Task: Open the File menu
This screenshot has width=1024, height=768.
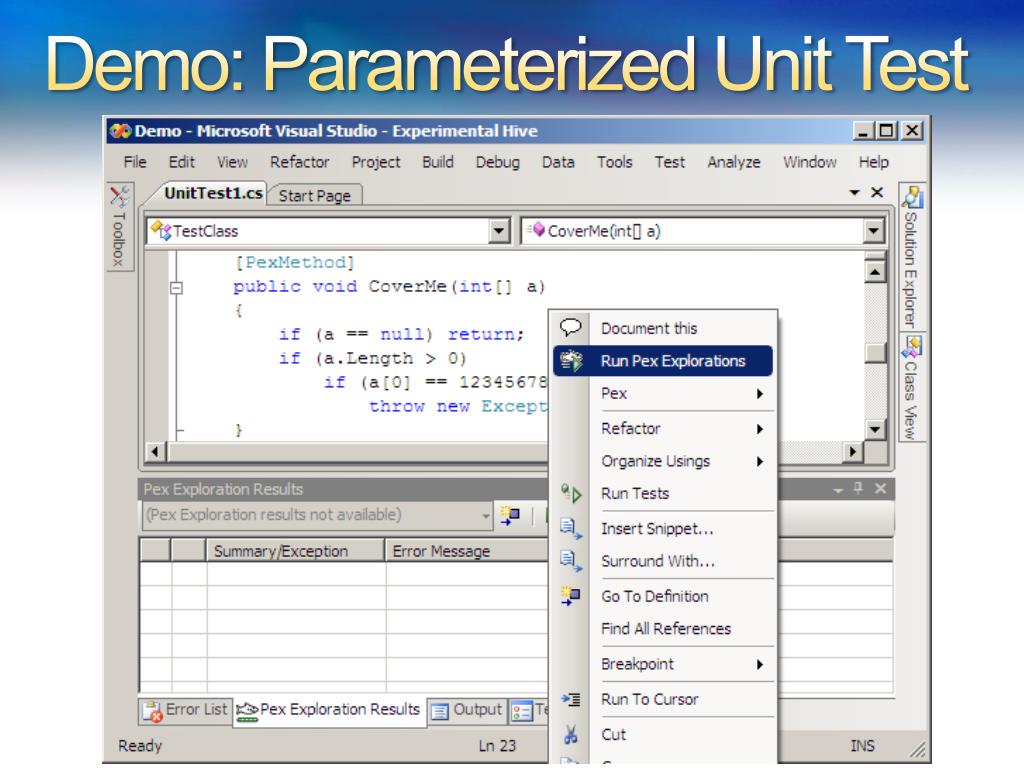Action: coord(135,162)
